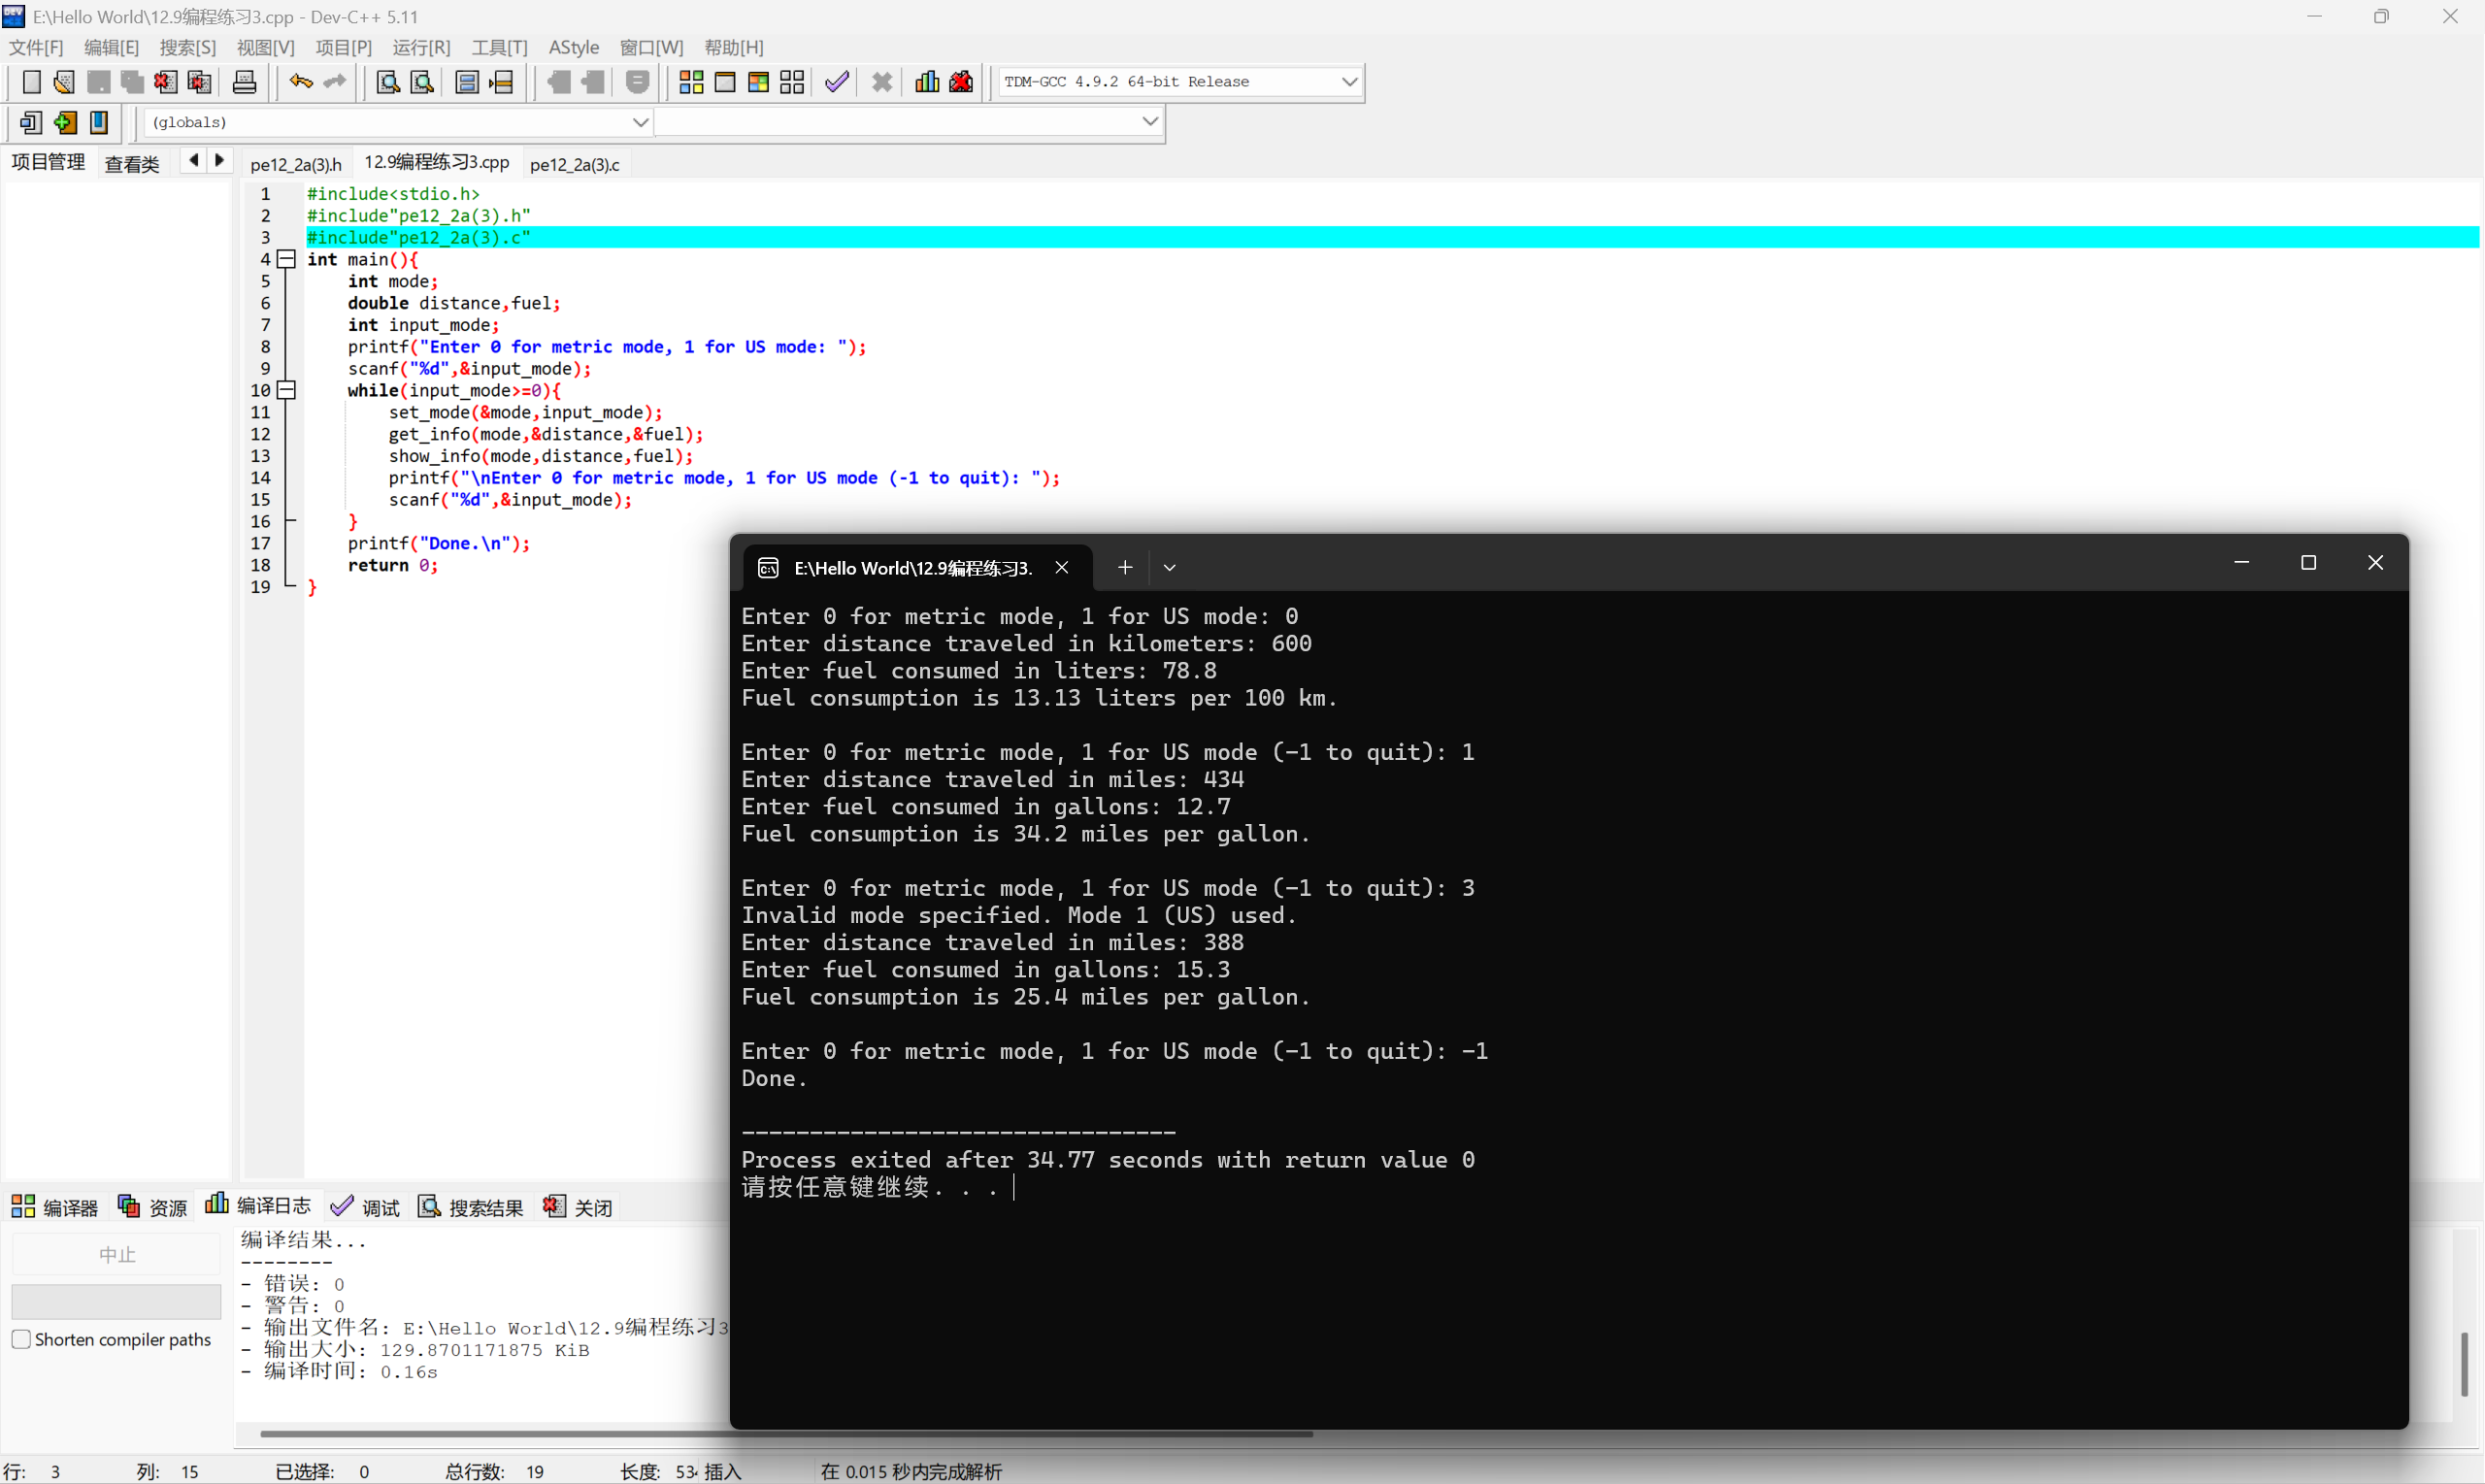Open the TDM-GCC compiler selection dropdown

pos(1348,82)
